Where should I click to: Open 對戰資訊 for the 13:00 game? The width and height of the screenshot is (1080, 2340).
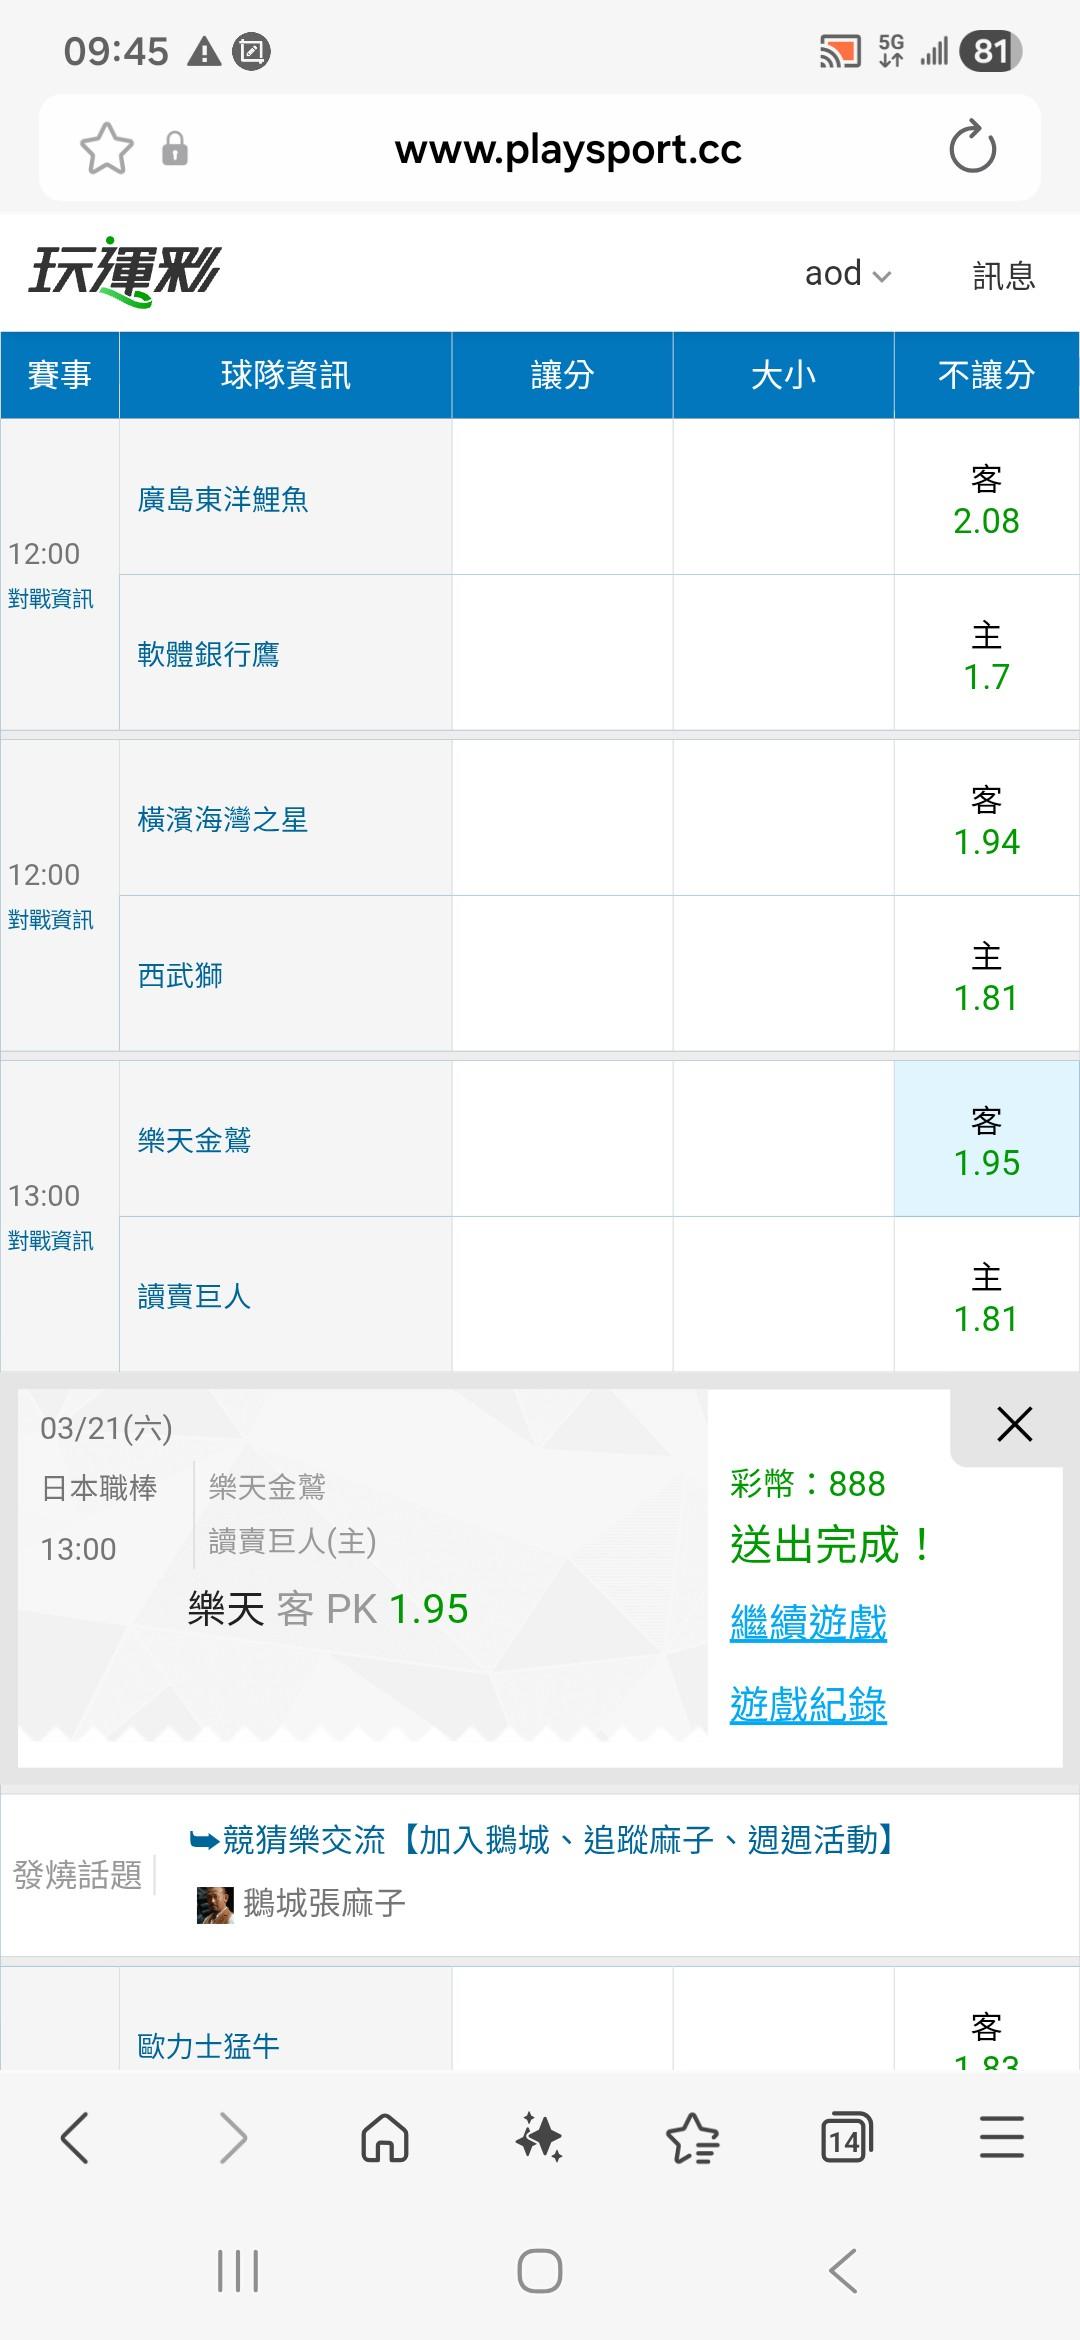pyautogui.click(x=51, y=1241)
